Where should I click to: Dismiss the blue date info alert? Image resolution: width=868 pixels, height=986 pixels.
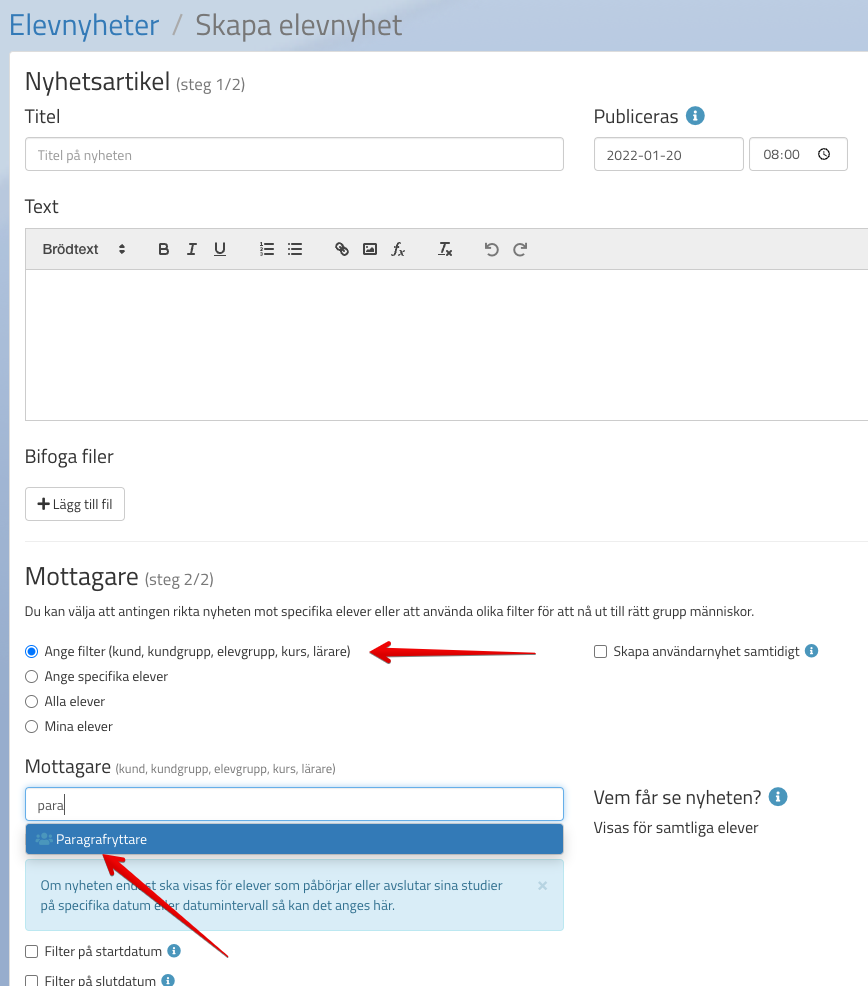[x=543, y=886]
